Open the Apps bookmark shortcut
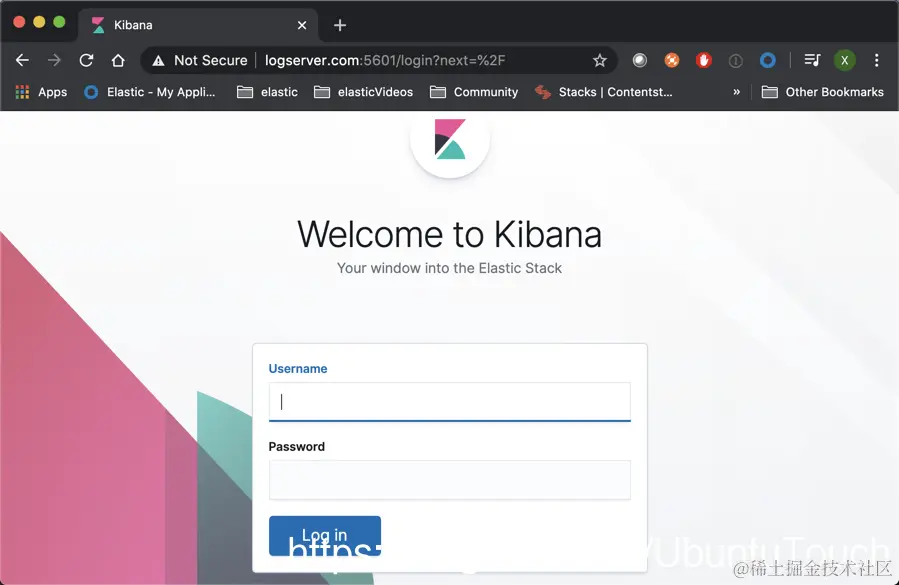This screenshot has width=899, height=585. click(x=41, y=92)
